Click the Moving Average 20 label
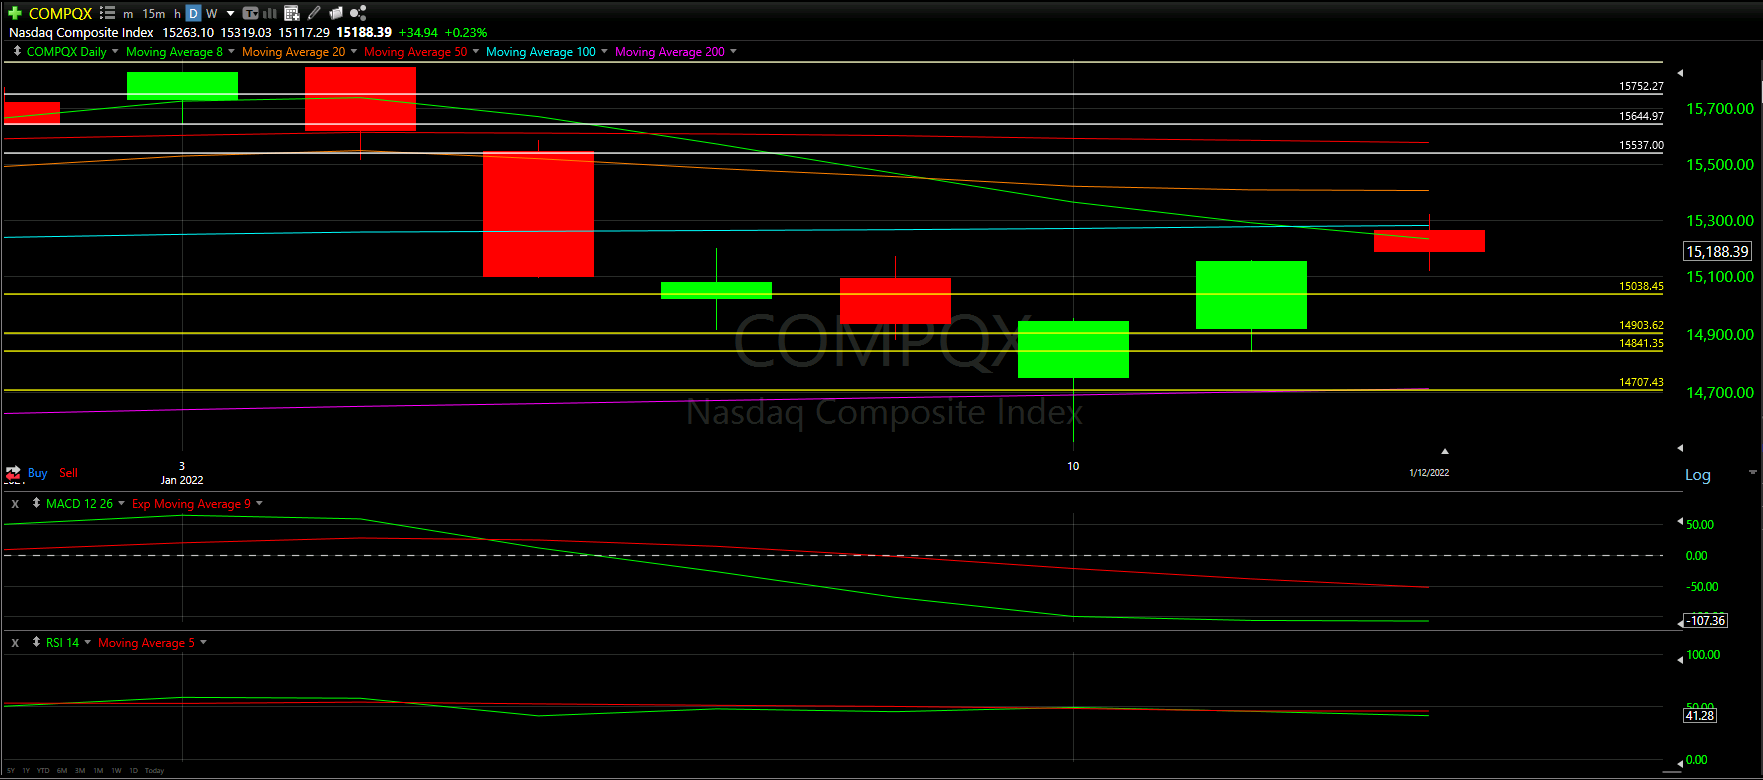 [x=293, y=52]
